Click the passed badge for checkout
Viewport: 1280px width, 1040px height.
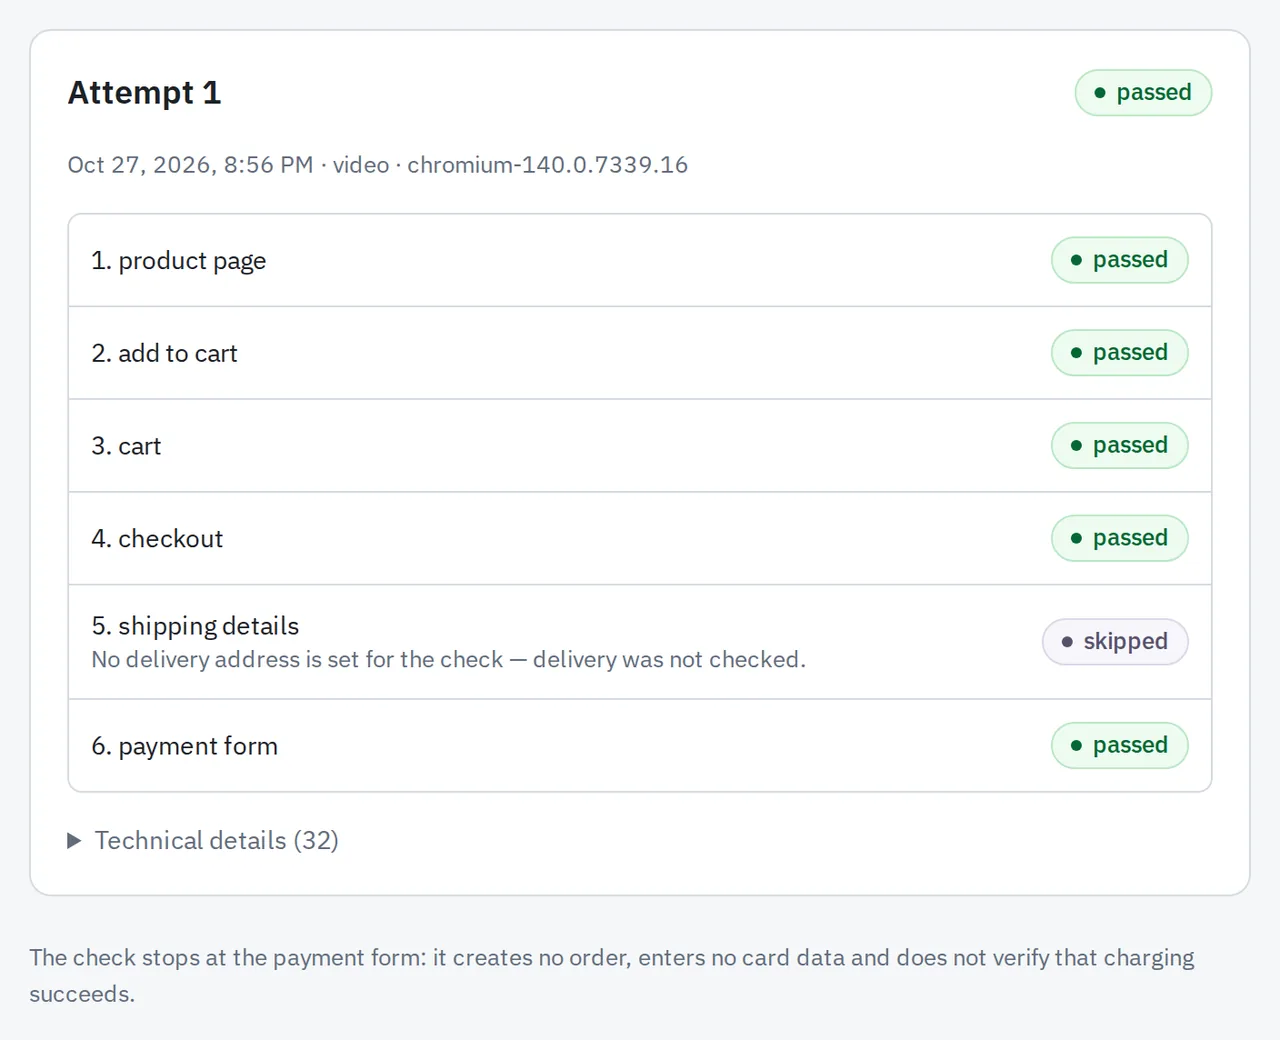click(1119, 538)
